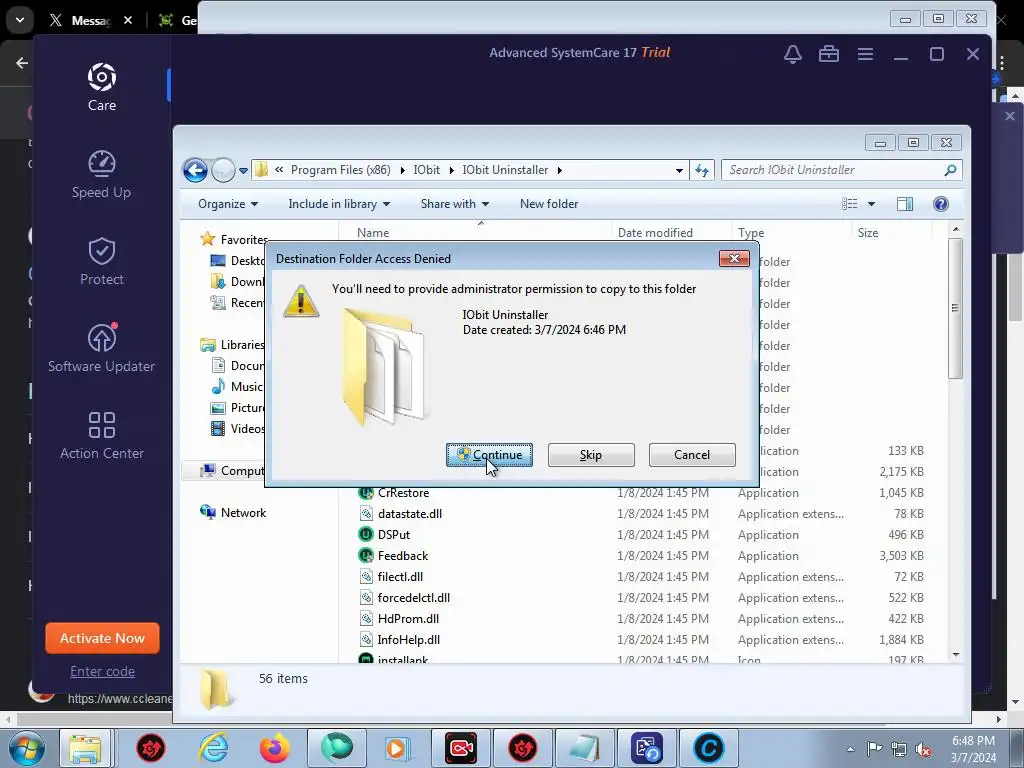Open the browser tab list dropdown
The image size is (1024, 768).
(x=20, y=20)
